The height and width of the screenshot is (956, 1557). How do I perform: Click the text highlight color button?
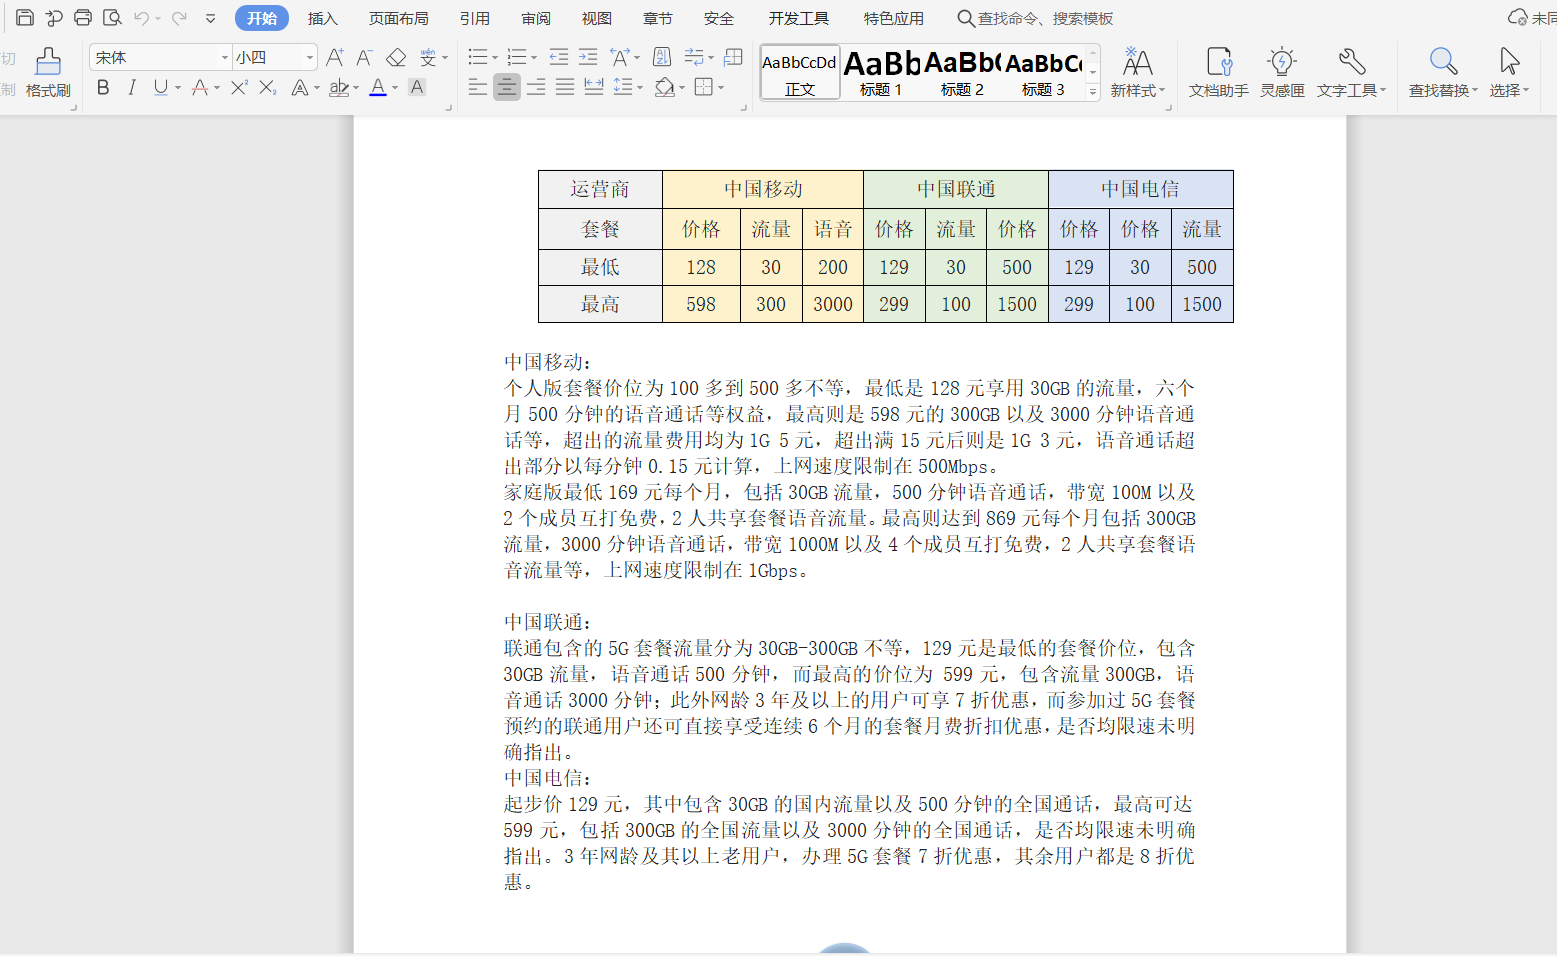coord(340,88)
